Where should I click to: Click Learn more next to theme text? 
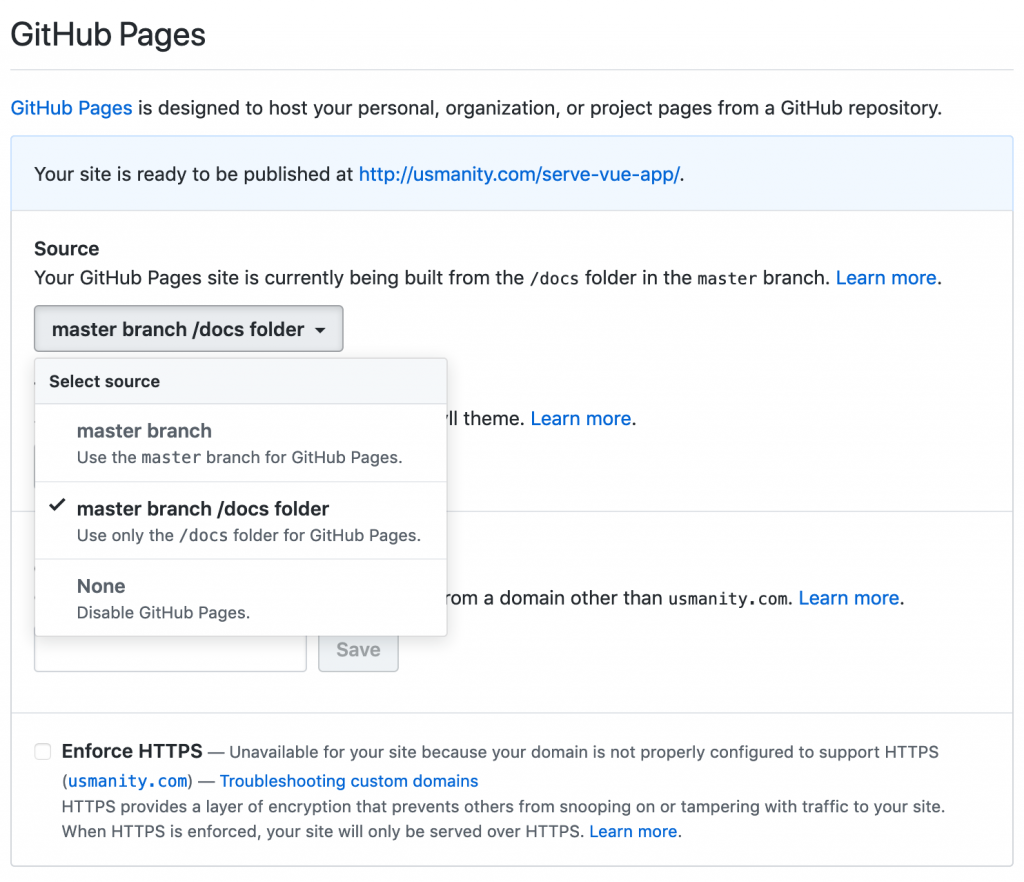pyautogui.click(x=581, y=418)
